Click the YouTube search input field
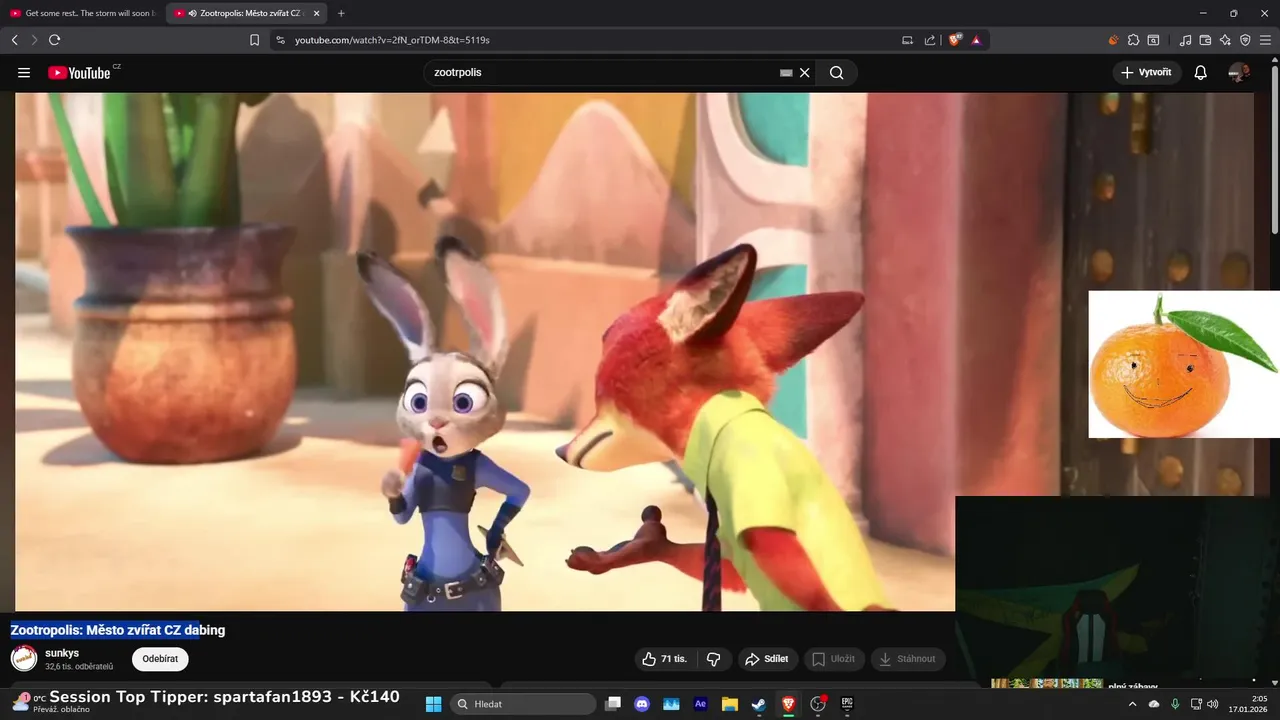 pyautogui.click(x=604, y=72)
